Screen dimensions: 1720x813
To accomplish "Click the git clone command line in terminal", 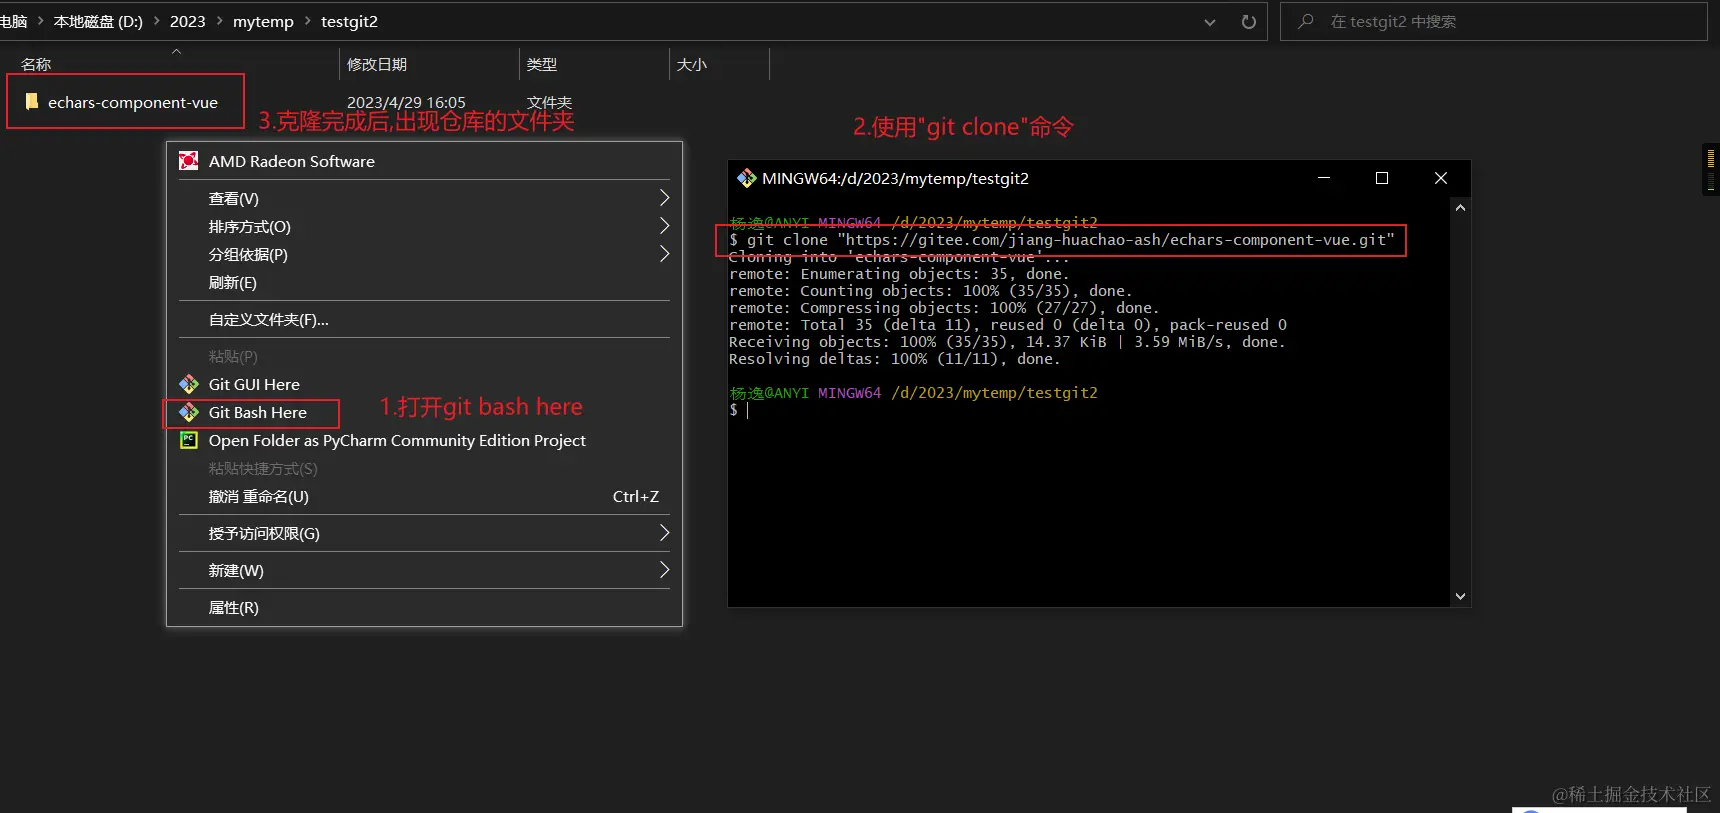I will pyautogui.click(x=1061, y=240).
